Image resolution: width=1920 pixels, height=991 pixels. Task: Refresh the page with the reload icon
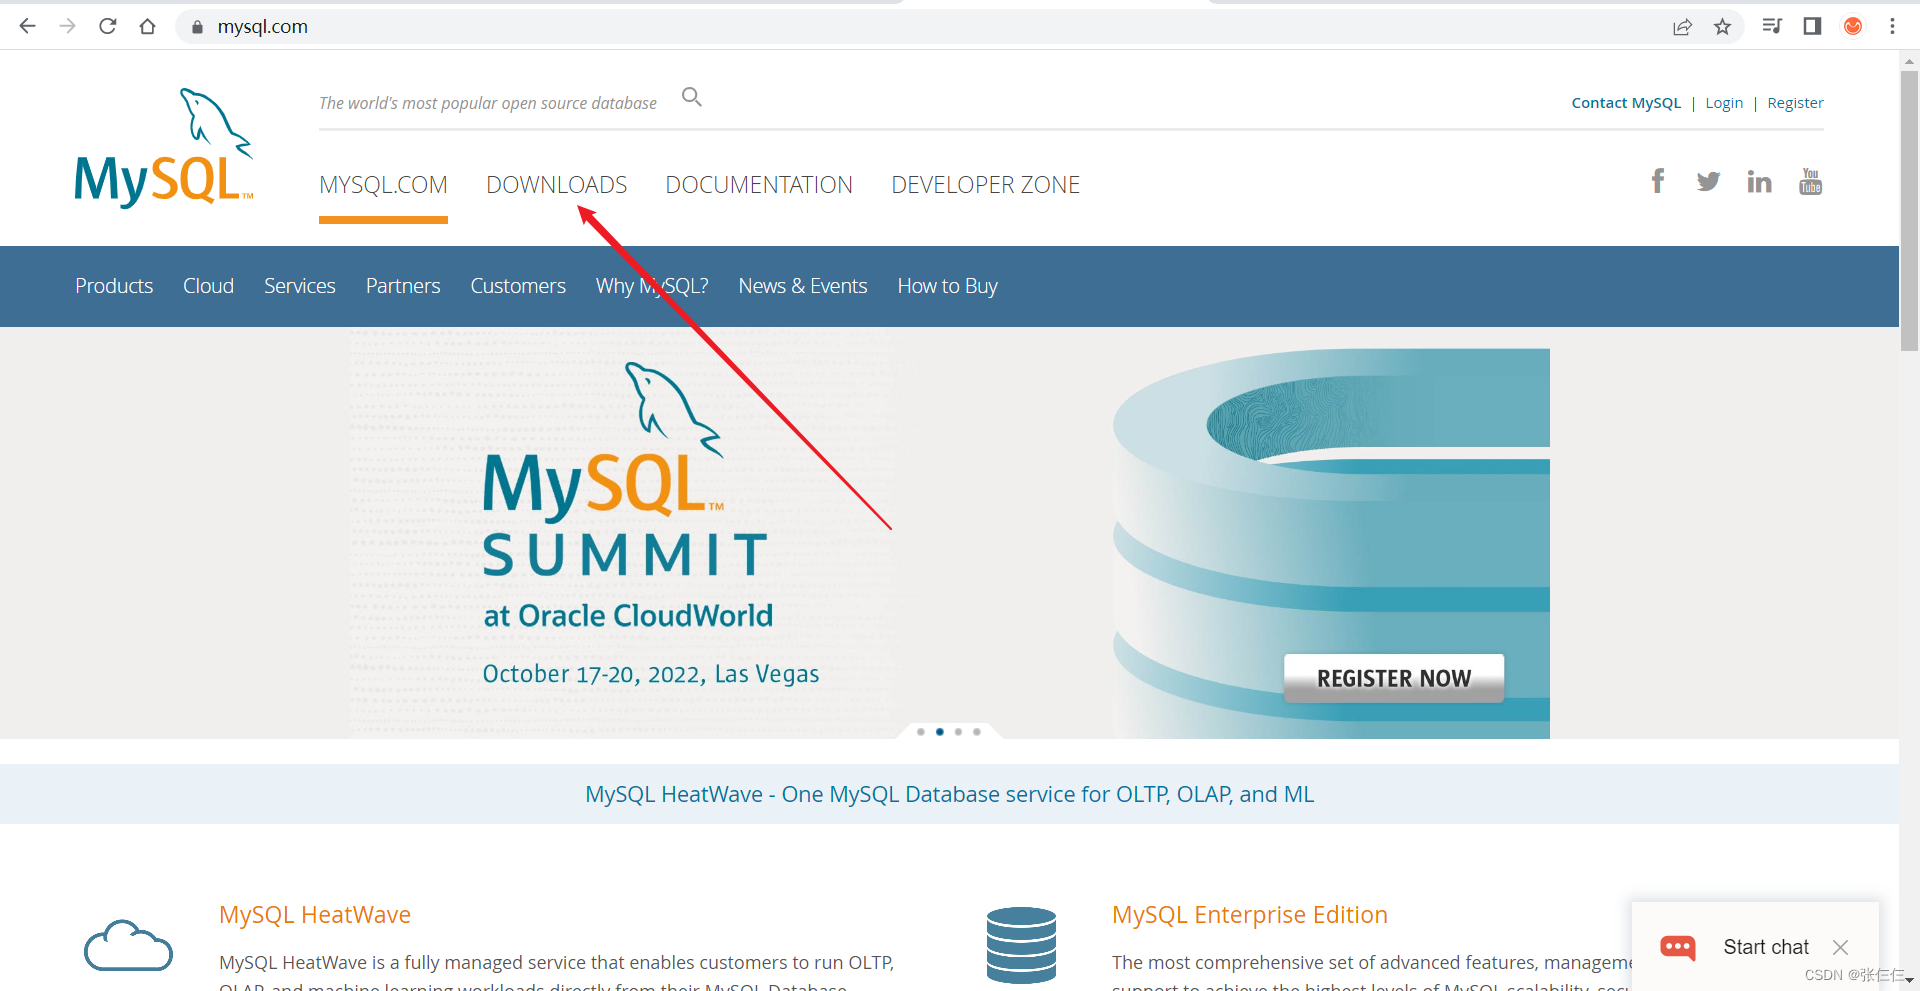[107, 26]
